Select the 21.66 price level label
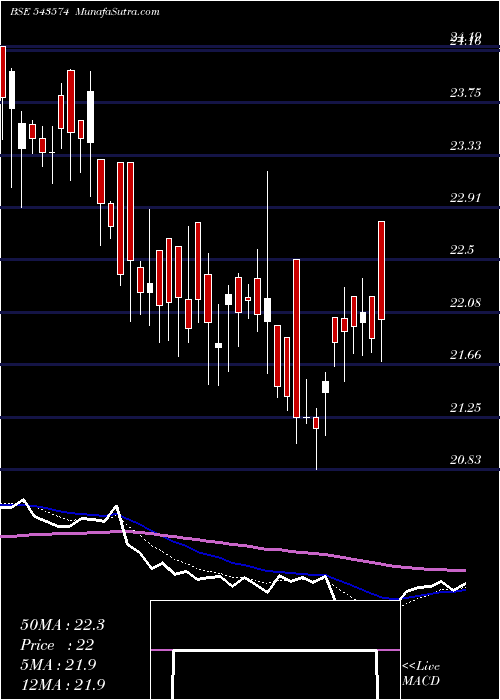Screen dimensions: 500x700 466,355
